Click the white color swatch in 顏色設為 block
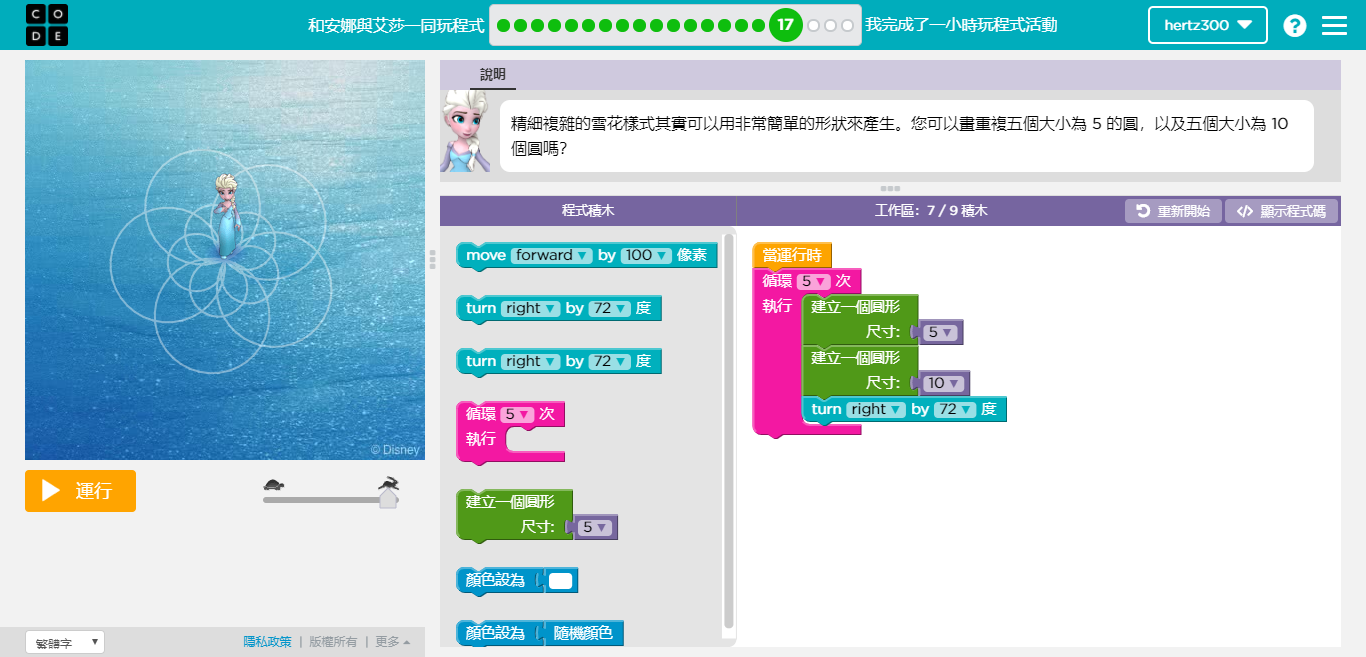This screenshot has height=657, width=1366. click(561, 580)
